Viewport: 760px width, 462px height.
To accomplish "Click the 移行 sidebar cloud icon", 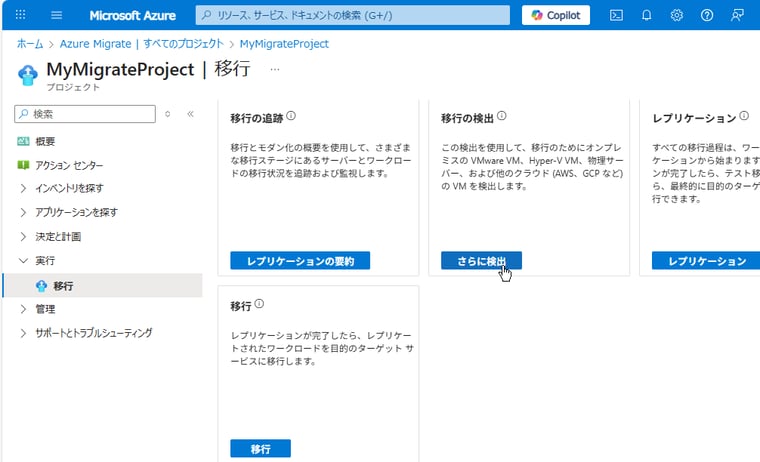I will click(41, 286).
